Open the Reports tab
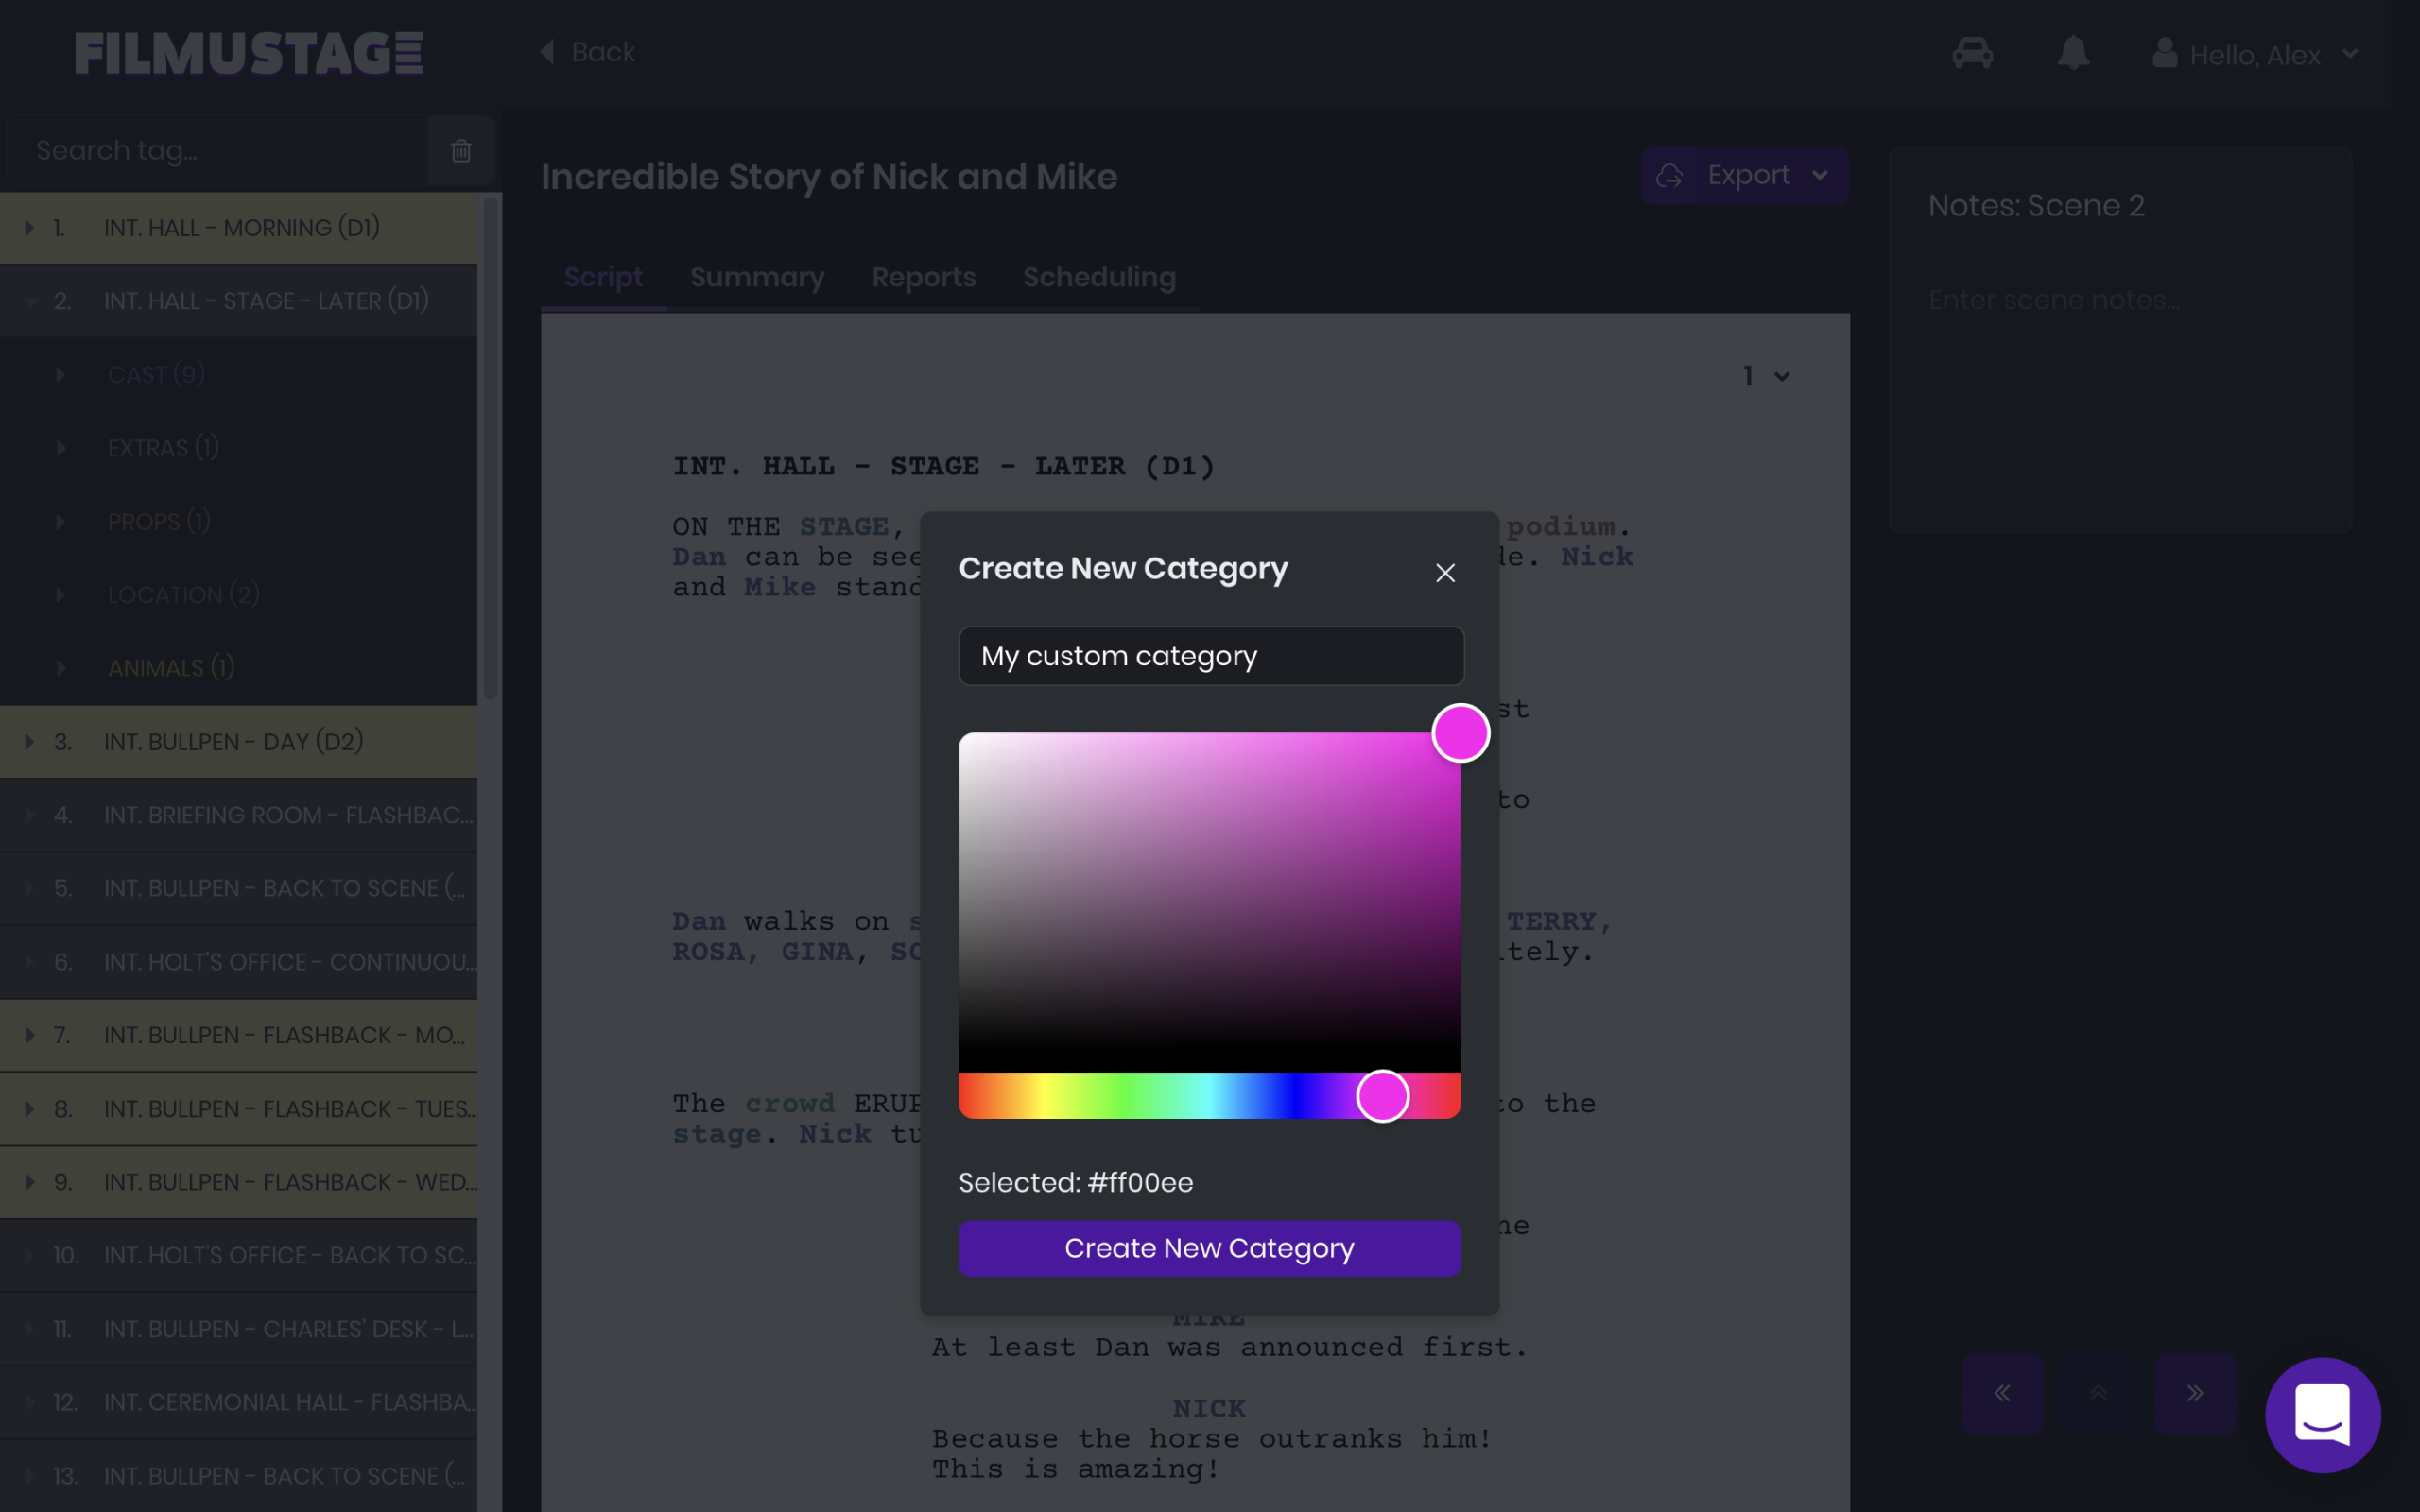 point(923,277)
